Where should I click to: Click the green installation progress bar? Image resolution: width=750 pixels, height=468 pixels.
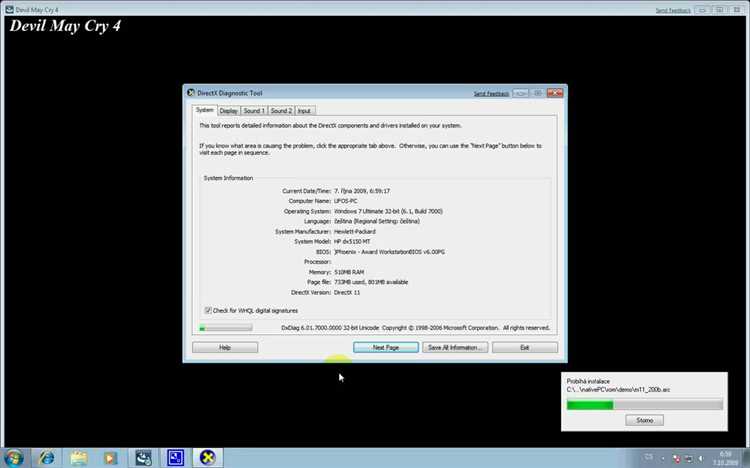644,405
